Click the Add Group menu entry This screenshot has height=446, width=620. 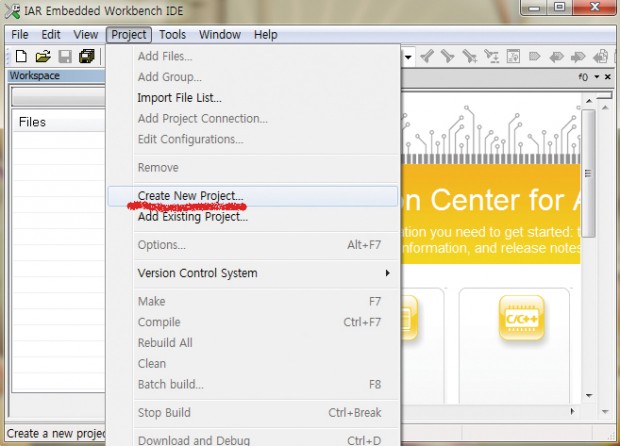pos(253,77)
